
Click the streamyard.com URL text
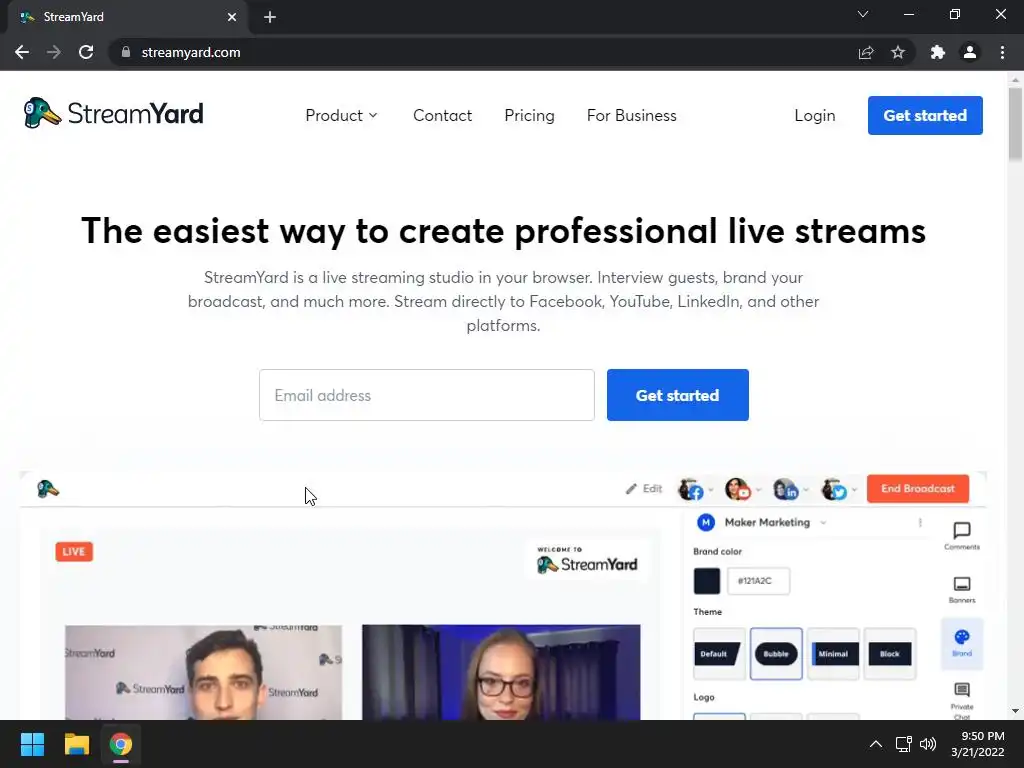point(191,52)
